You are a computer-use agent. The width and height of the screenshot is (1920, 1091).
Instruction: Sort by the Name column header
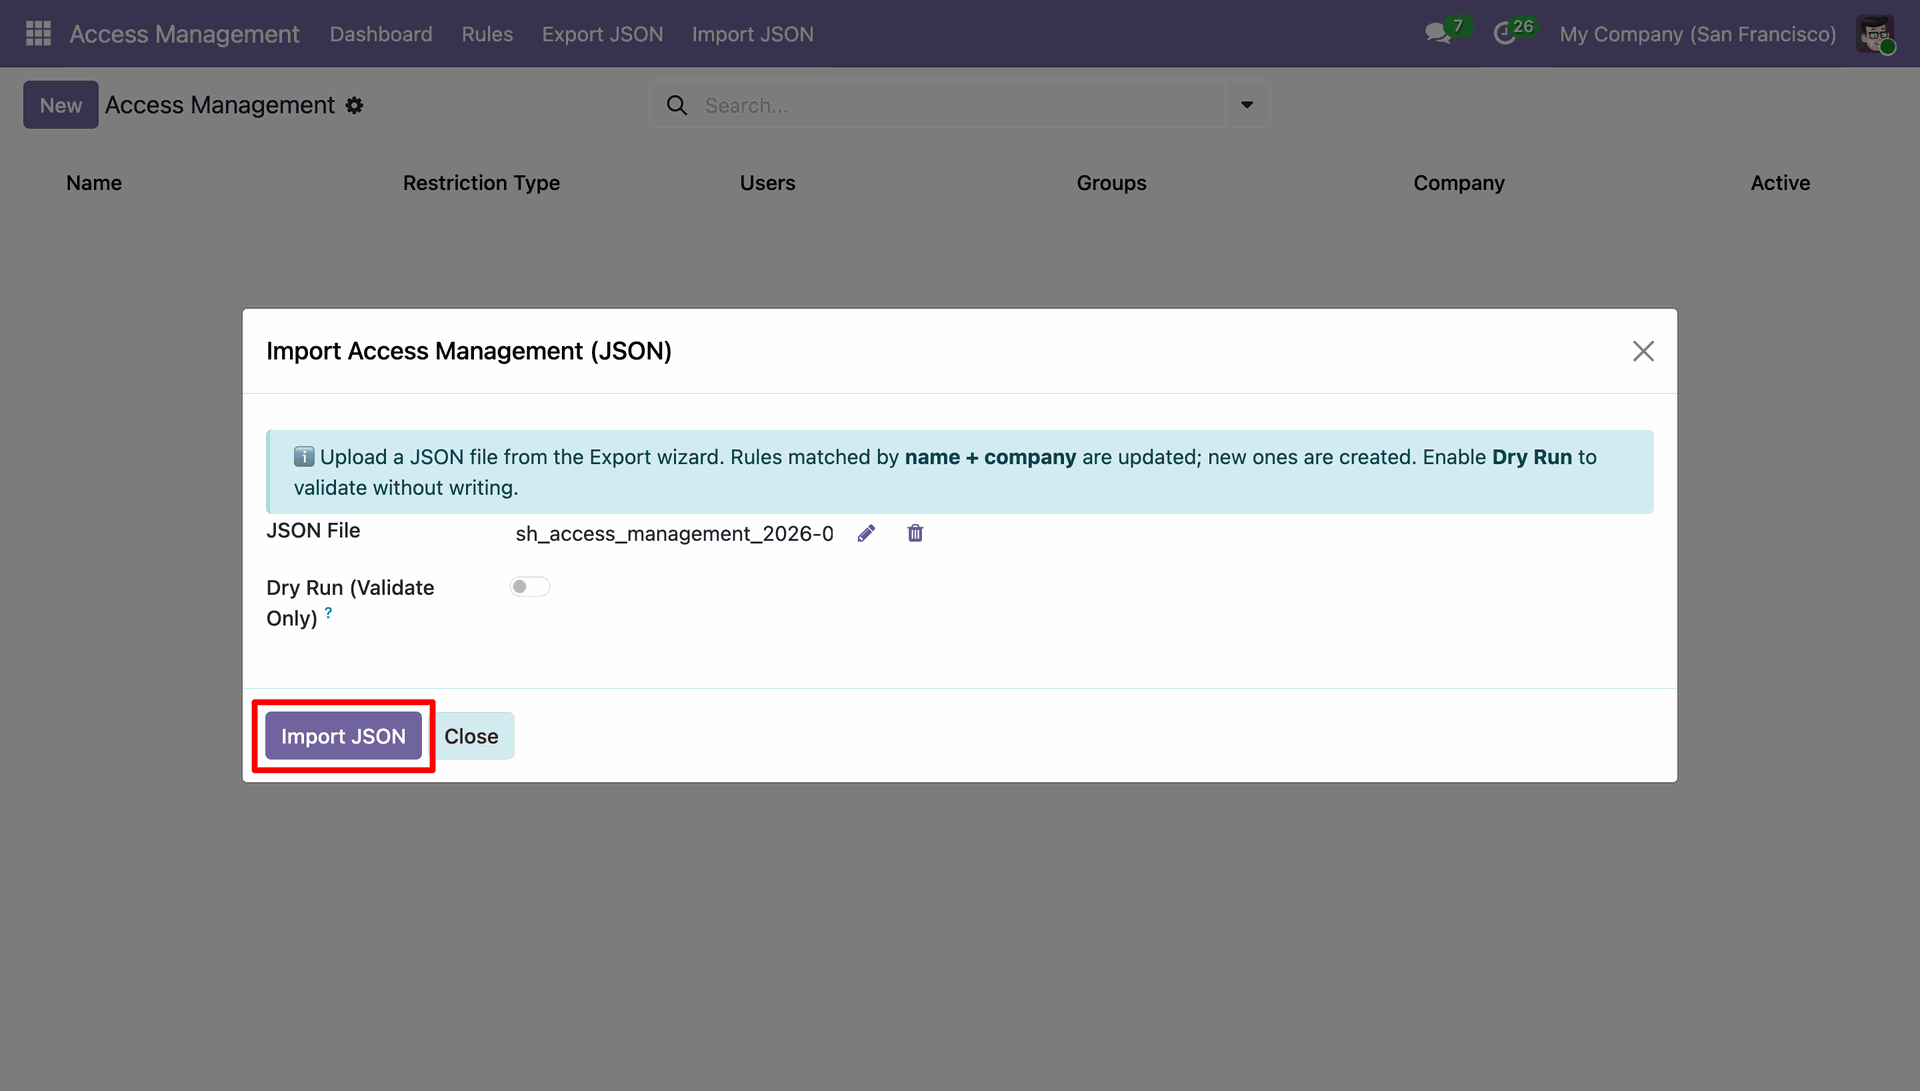click(x=94, y=183)
